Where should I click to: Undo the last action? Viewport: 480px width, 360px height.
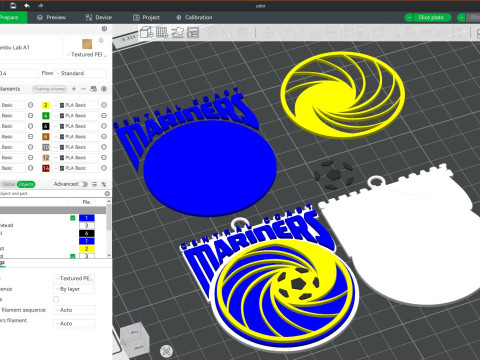27,6
